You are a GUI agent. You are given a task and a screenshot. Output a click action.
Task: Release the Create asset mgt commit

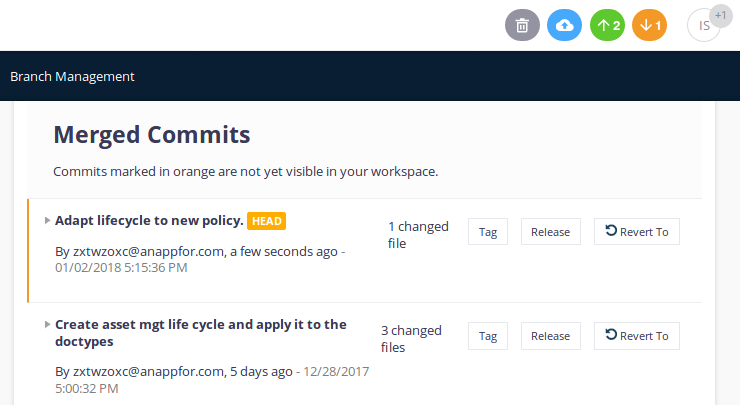551,336
